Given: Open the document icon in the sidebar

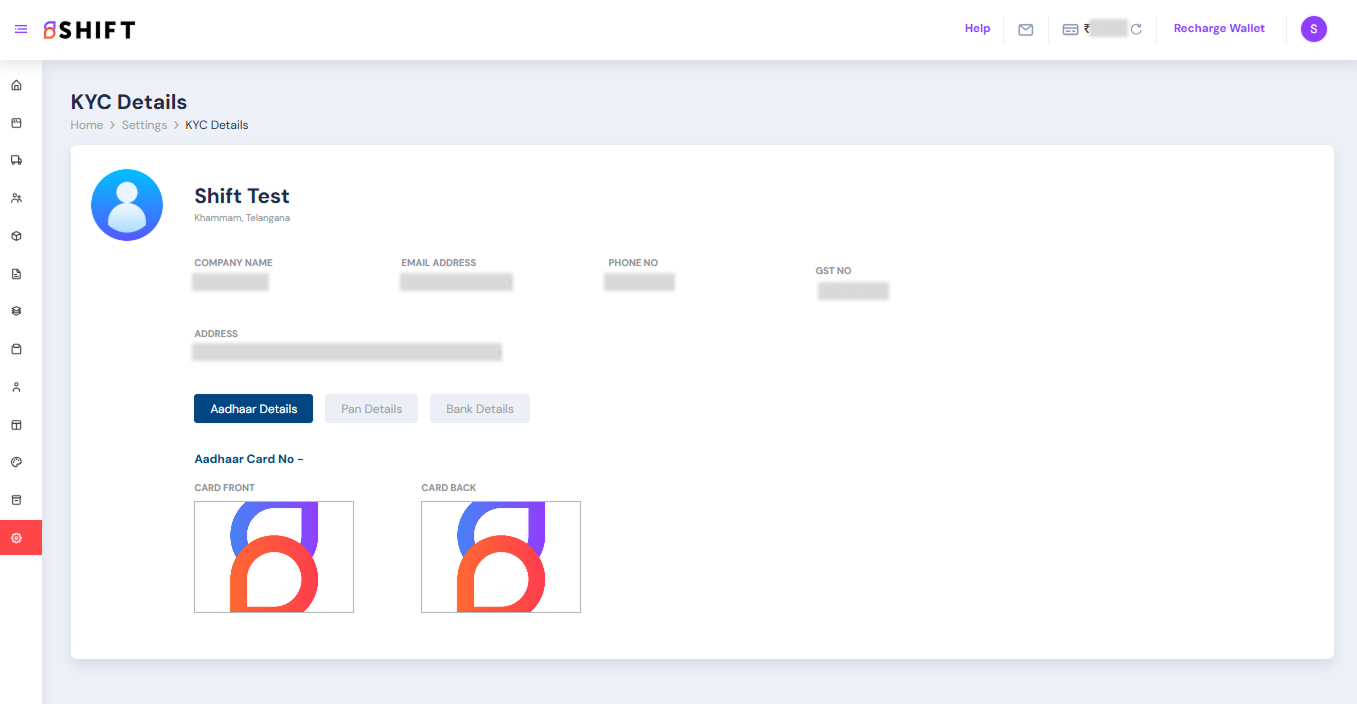Looking at the screenshot, I should click(16, 274).
